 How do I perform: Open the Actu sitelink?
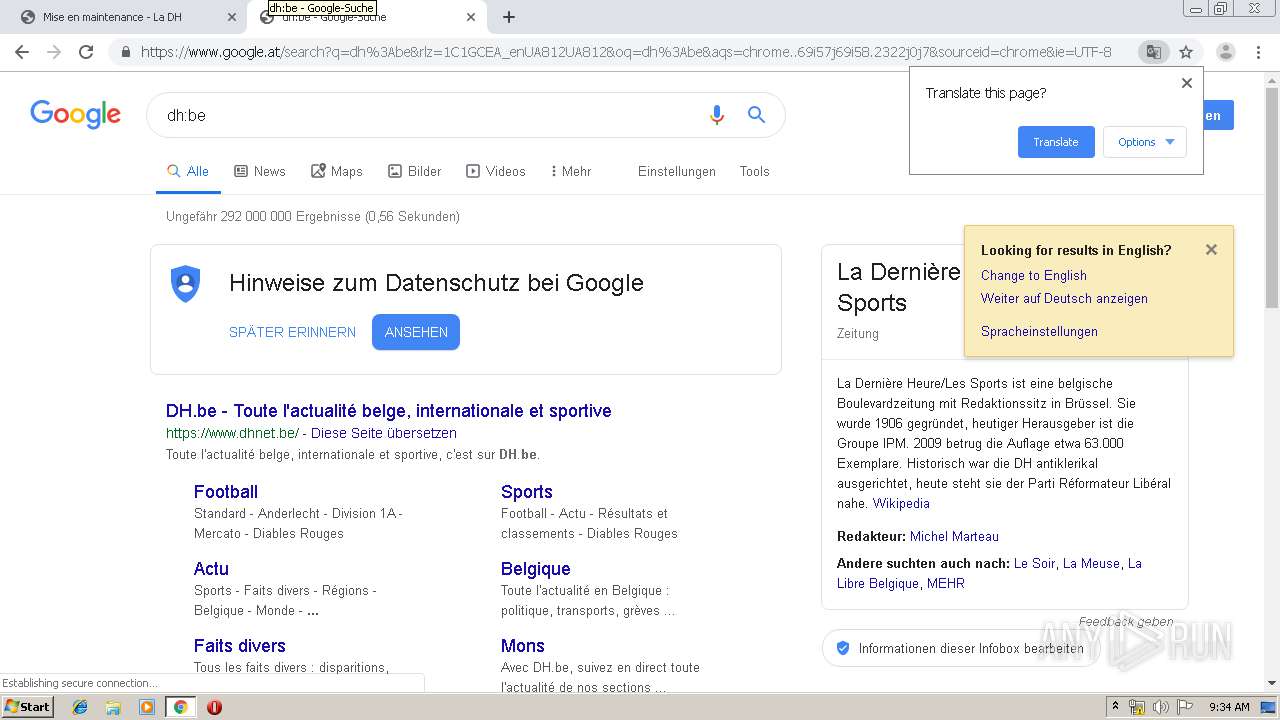pyautogui.click(x=211, y=568)
